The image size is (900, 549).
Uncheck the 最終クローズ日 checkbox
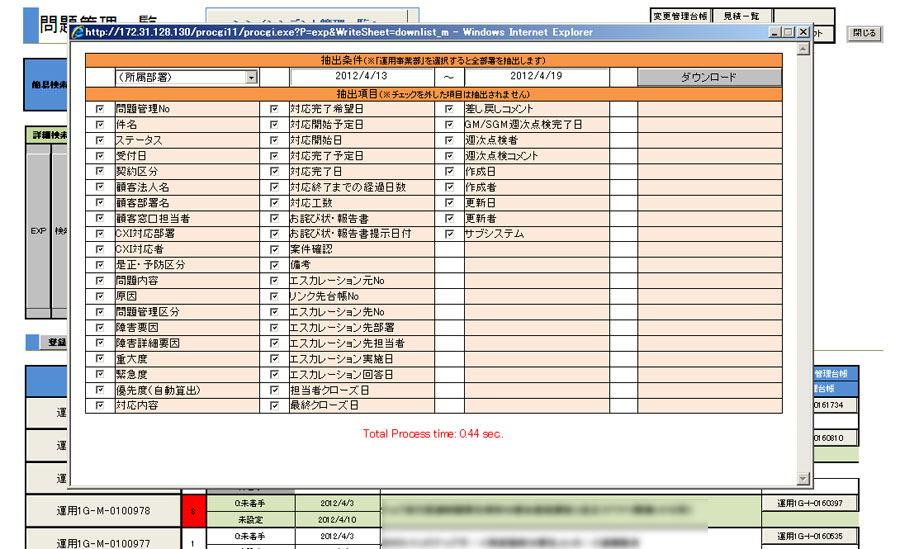[274, 405]
